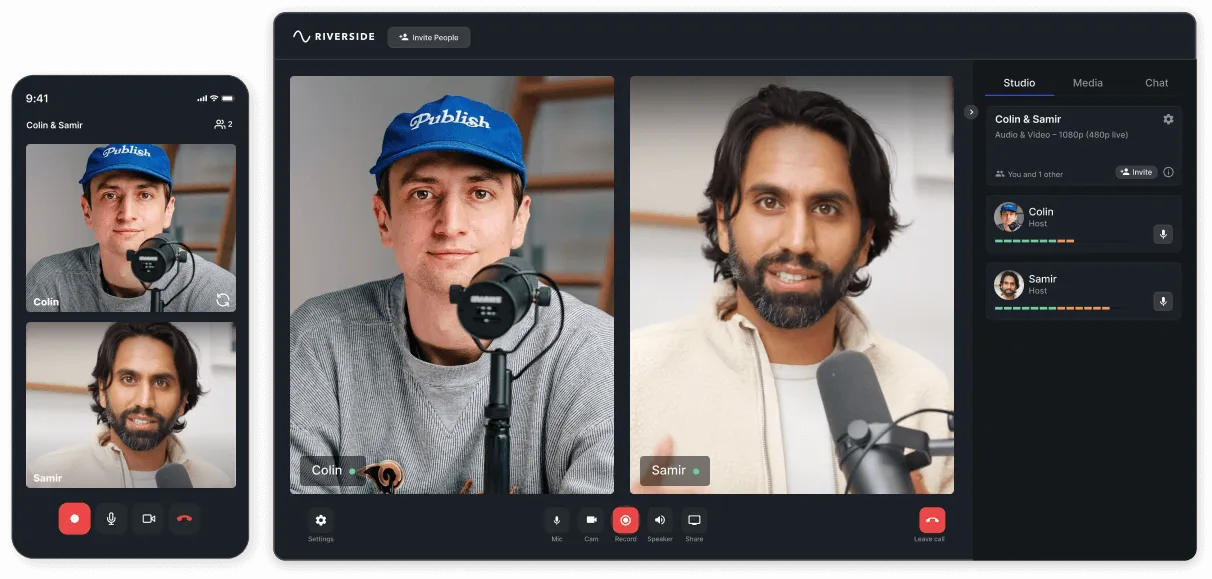The height and width of the screenshot is (579, 1212).
Task: Open screen Share icon
Action: pyautogui.click(x=694, y=522)
